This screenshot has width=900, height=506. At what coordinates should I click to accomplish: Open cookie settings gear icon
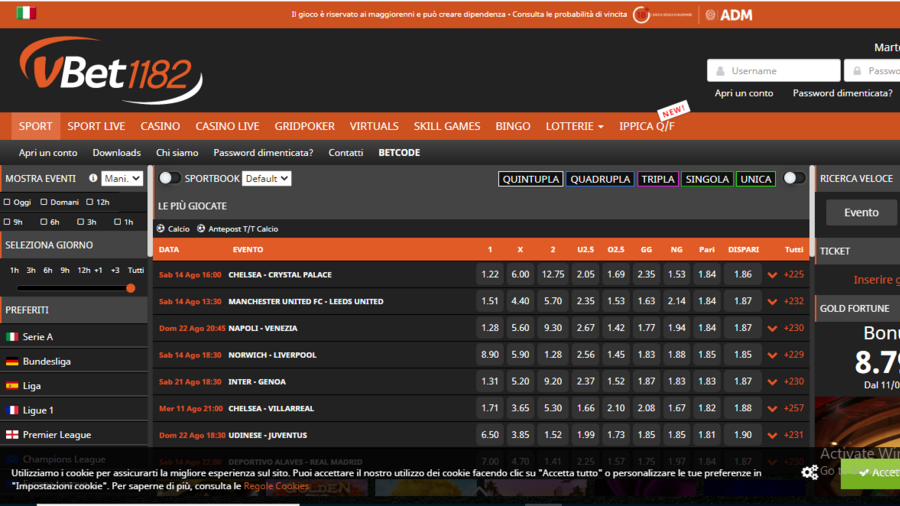[x=810, y=473]
